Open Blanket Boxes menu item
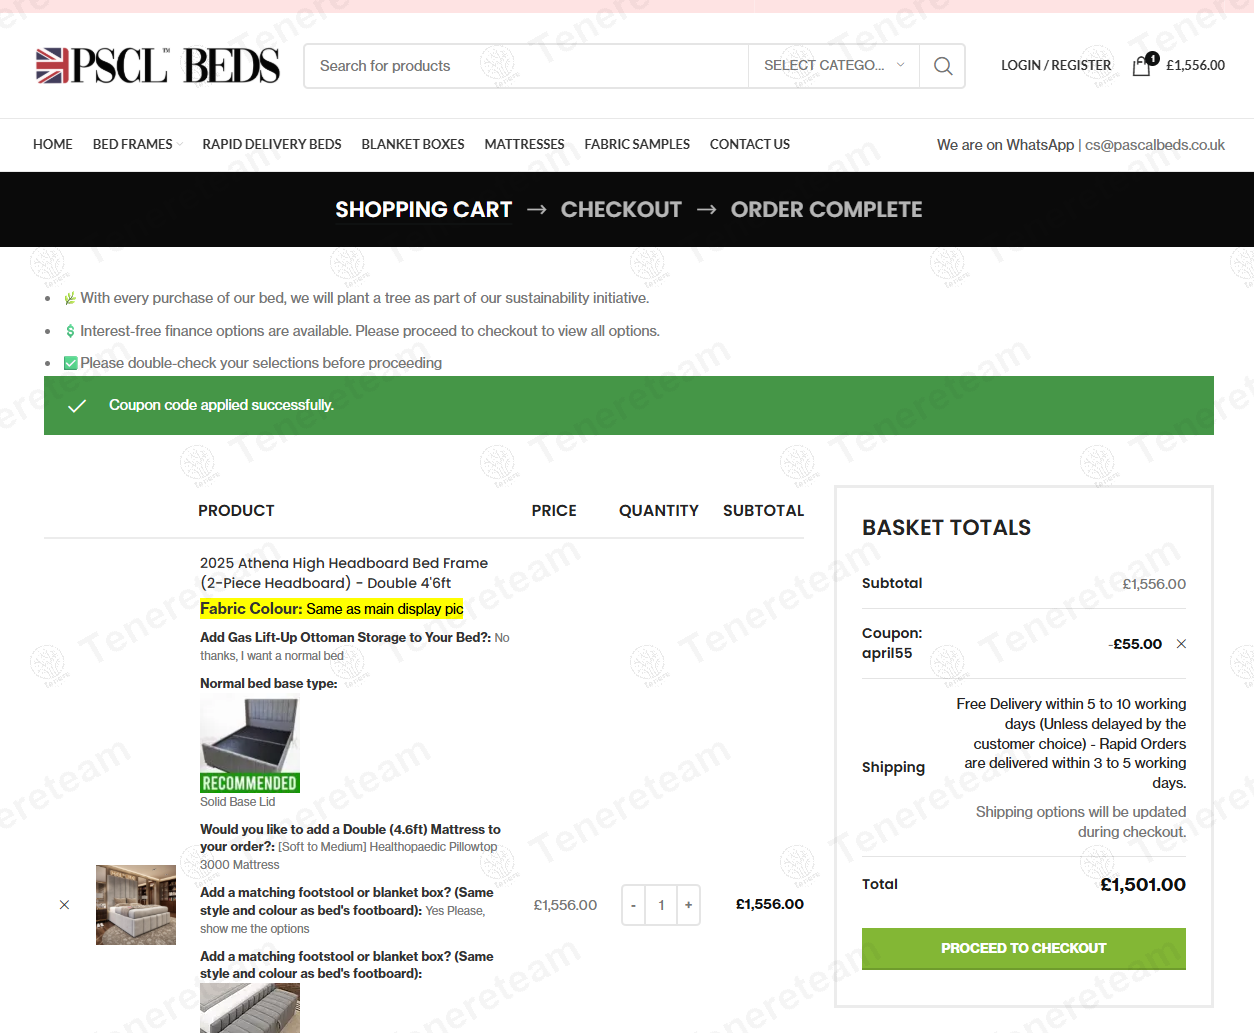 coord(413,144)
